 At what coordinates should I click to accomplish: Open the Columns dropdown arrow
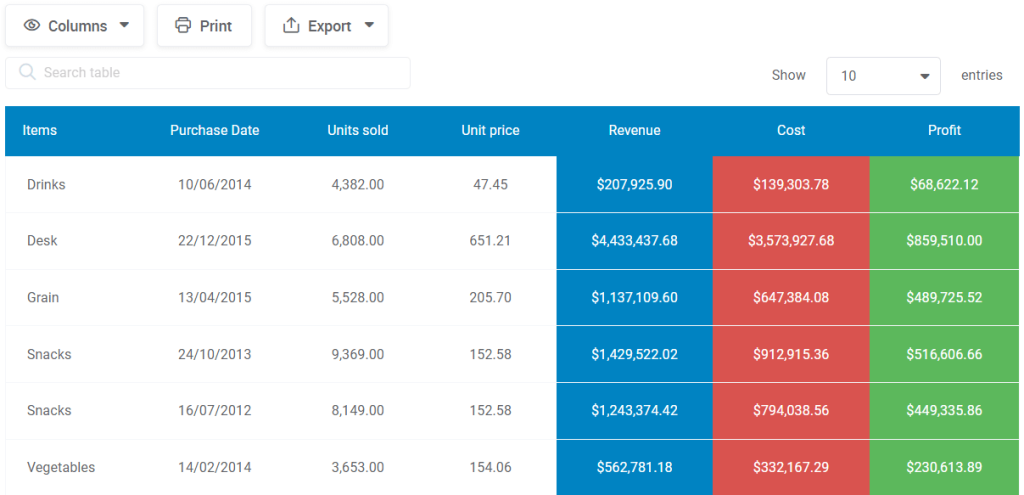click(124, 25)
